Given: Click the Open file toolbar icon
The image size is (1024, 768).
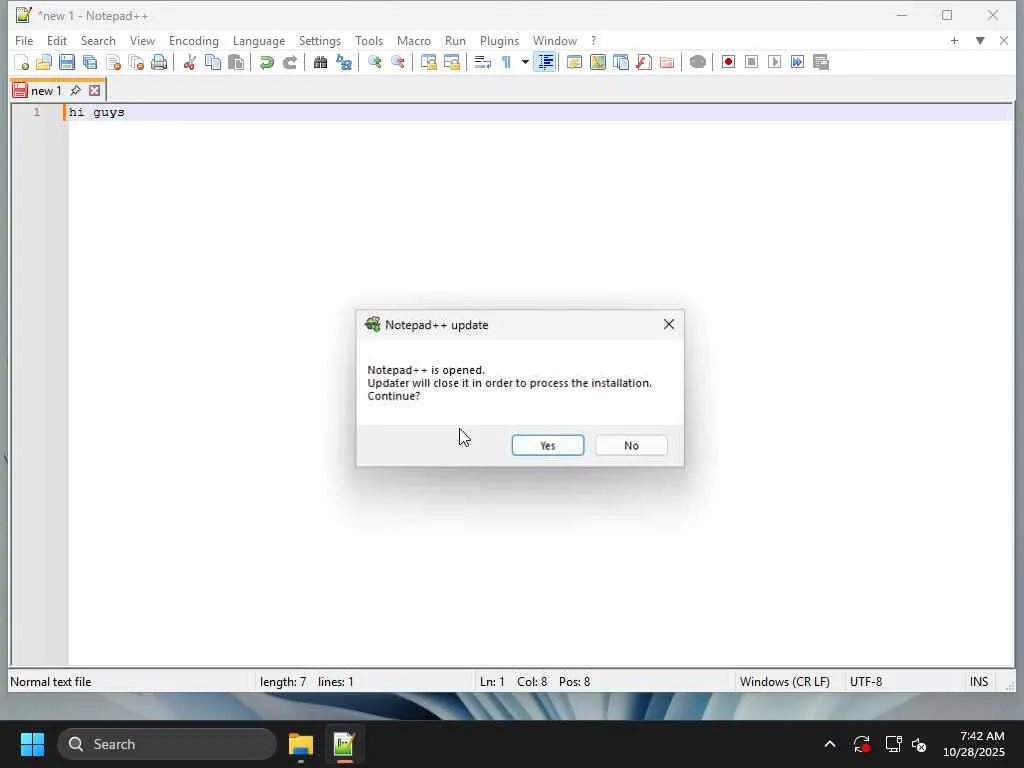Looking at the screenshot, I should pyautogui.click(x=44, y=62).
